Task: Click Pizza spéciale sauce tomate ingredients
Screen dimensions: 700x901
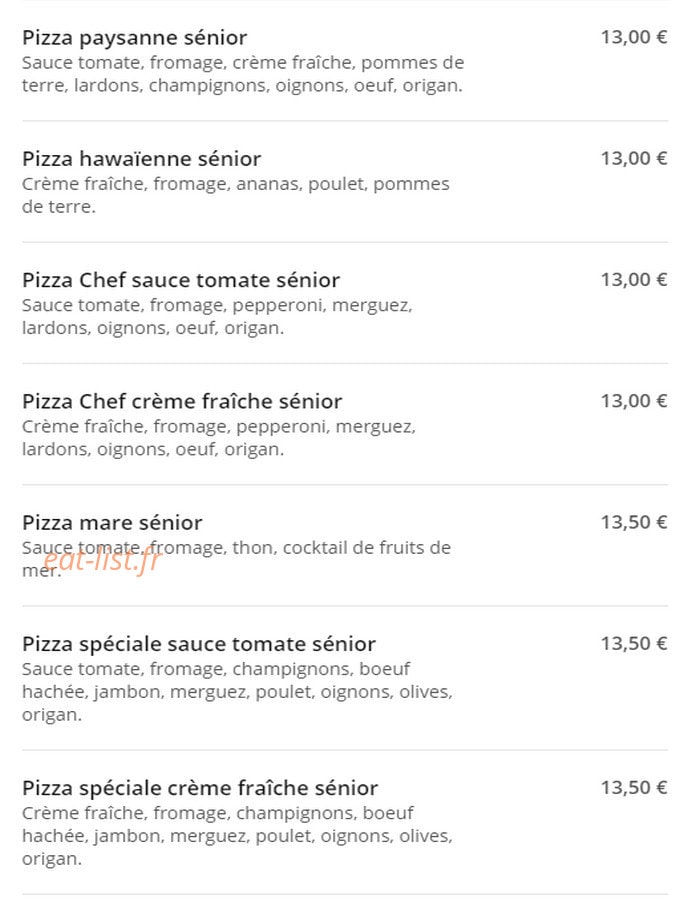Action: 237,692
